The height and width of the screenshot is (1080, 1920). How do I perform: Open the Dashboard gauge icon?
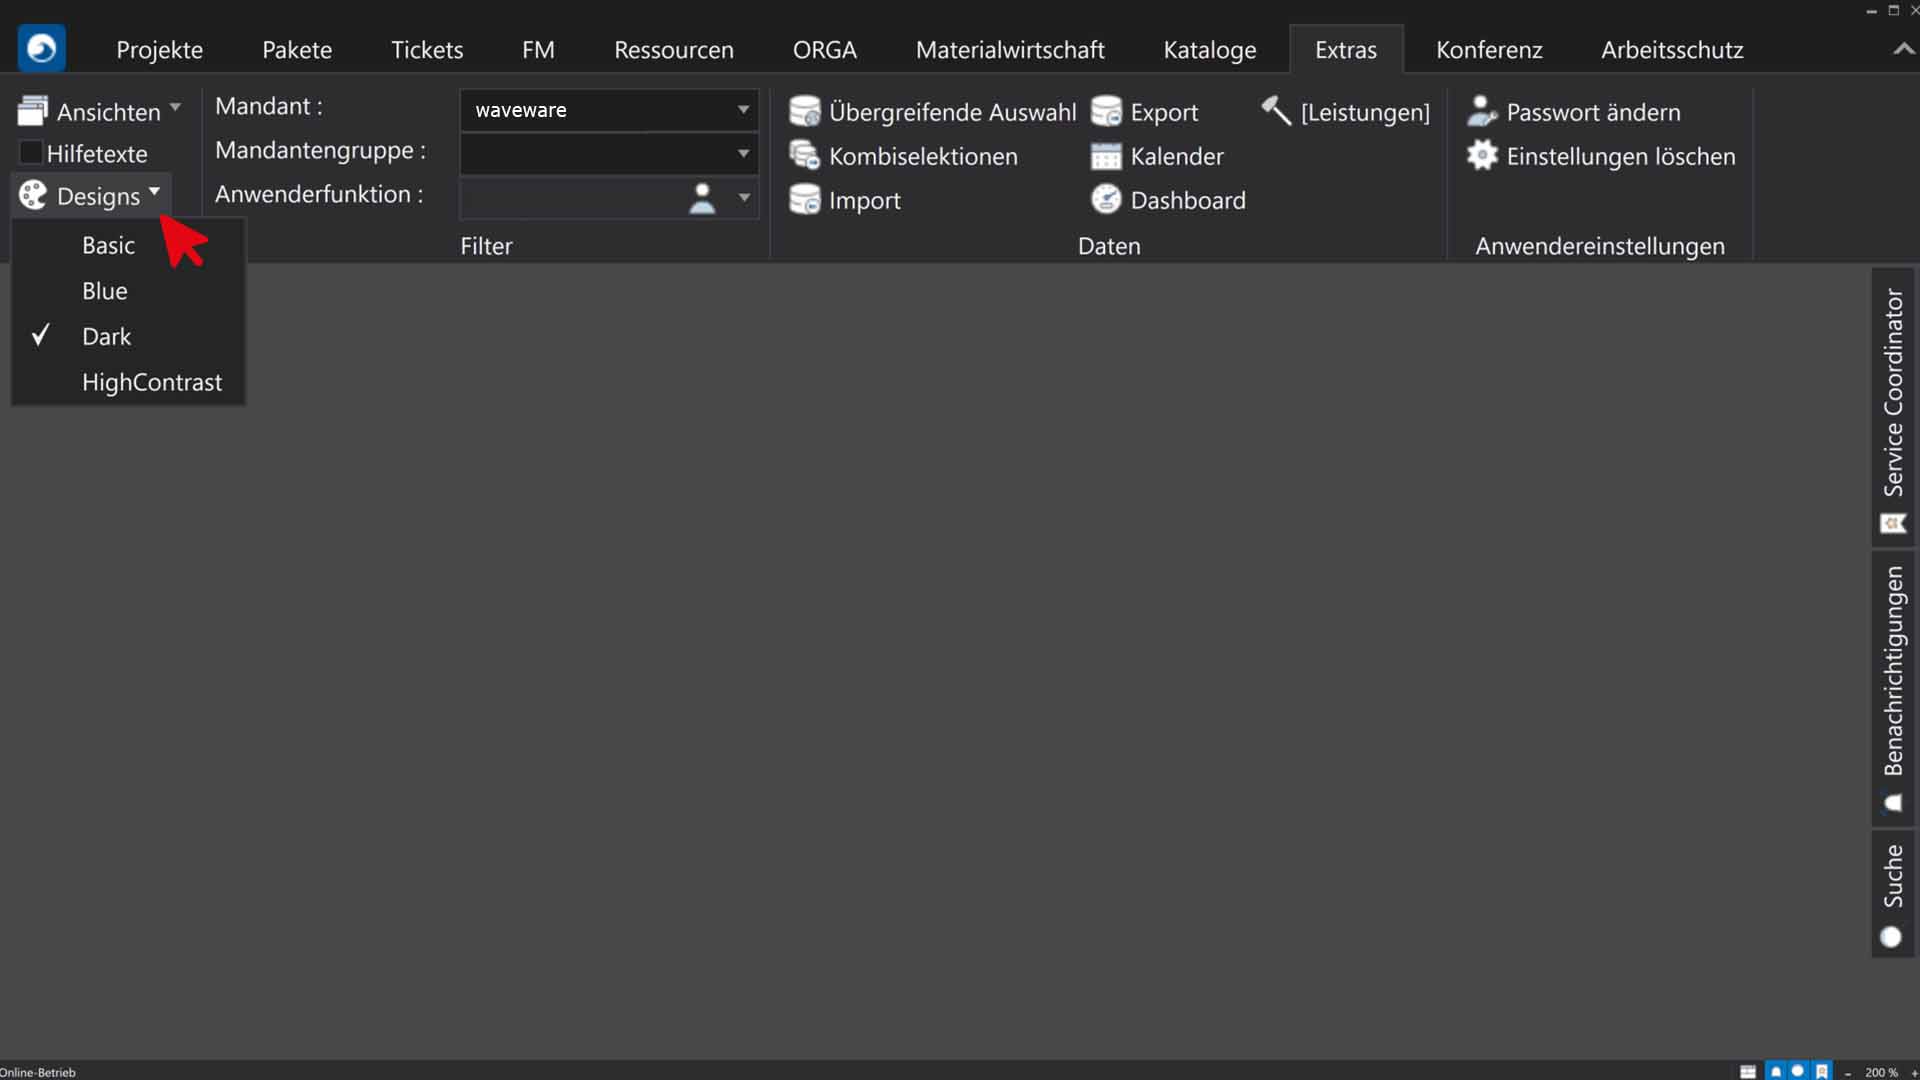point(1106,199)
